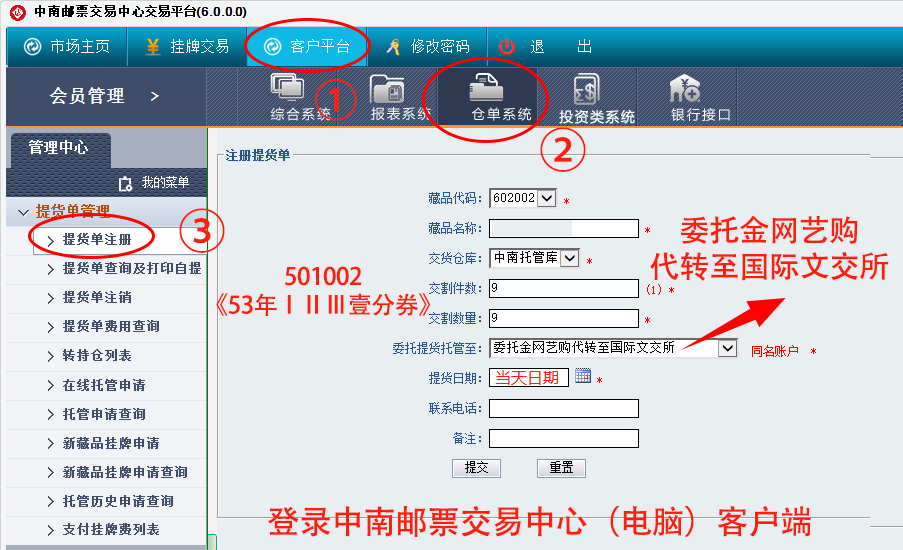The height and width of the screenshot is (550, 903).
Task: Click the 提货日期 date field
Action: pos(528,378)
